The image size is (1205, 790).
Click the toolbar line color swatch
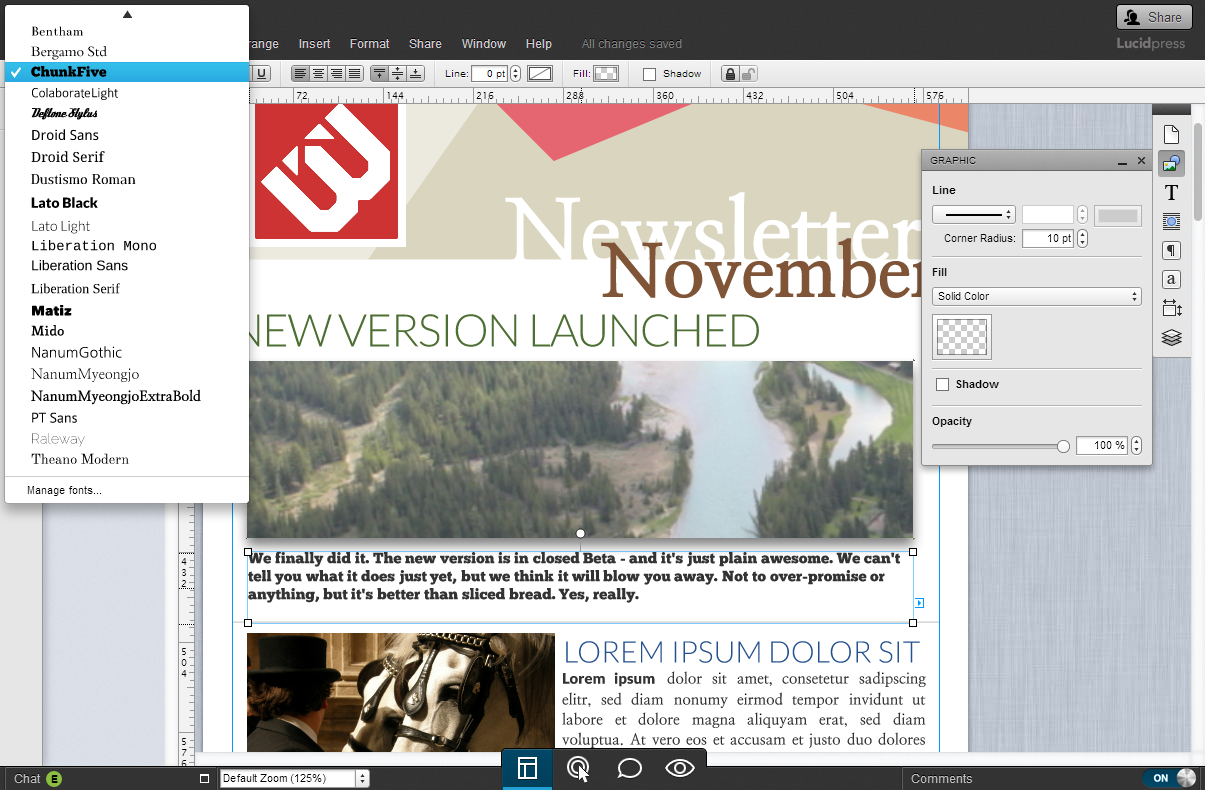pos(540,73)
